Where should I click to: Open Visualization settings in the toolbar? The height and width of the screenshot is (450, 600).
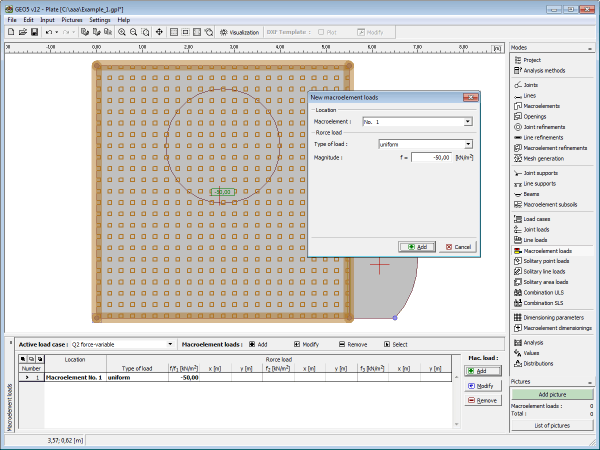238,32
